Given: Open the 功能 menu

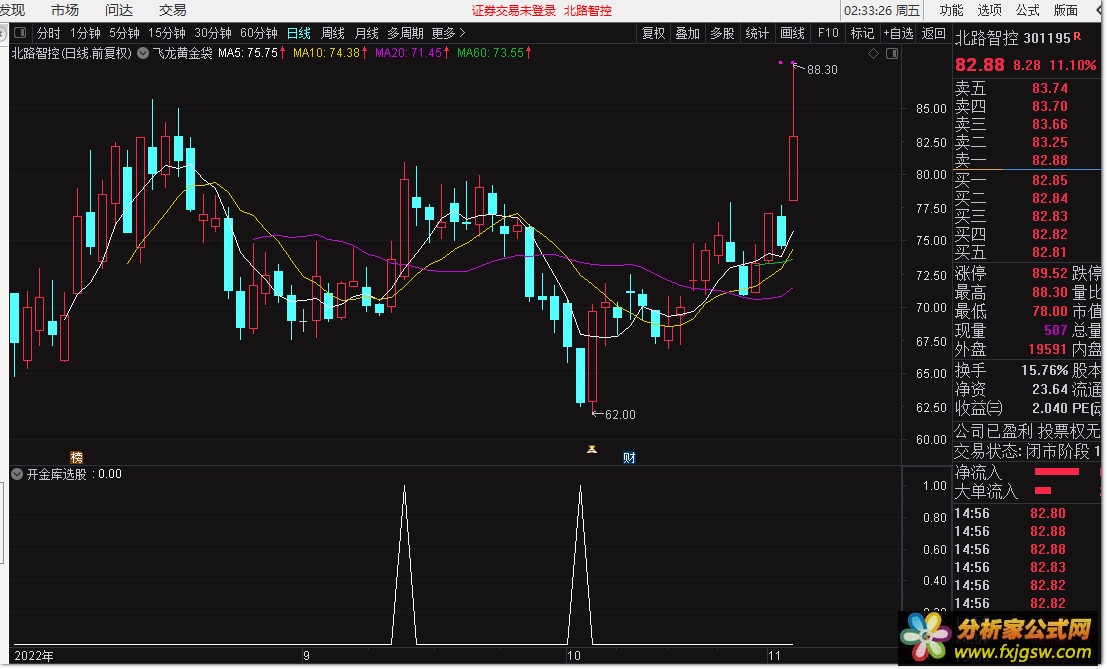Looking at the screenshot, I should tap(951, 10).
